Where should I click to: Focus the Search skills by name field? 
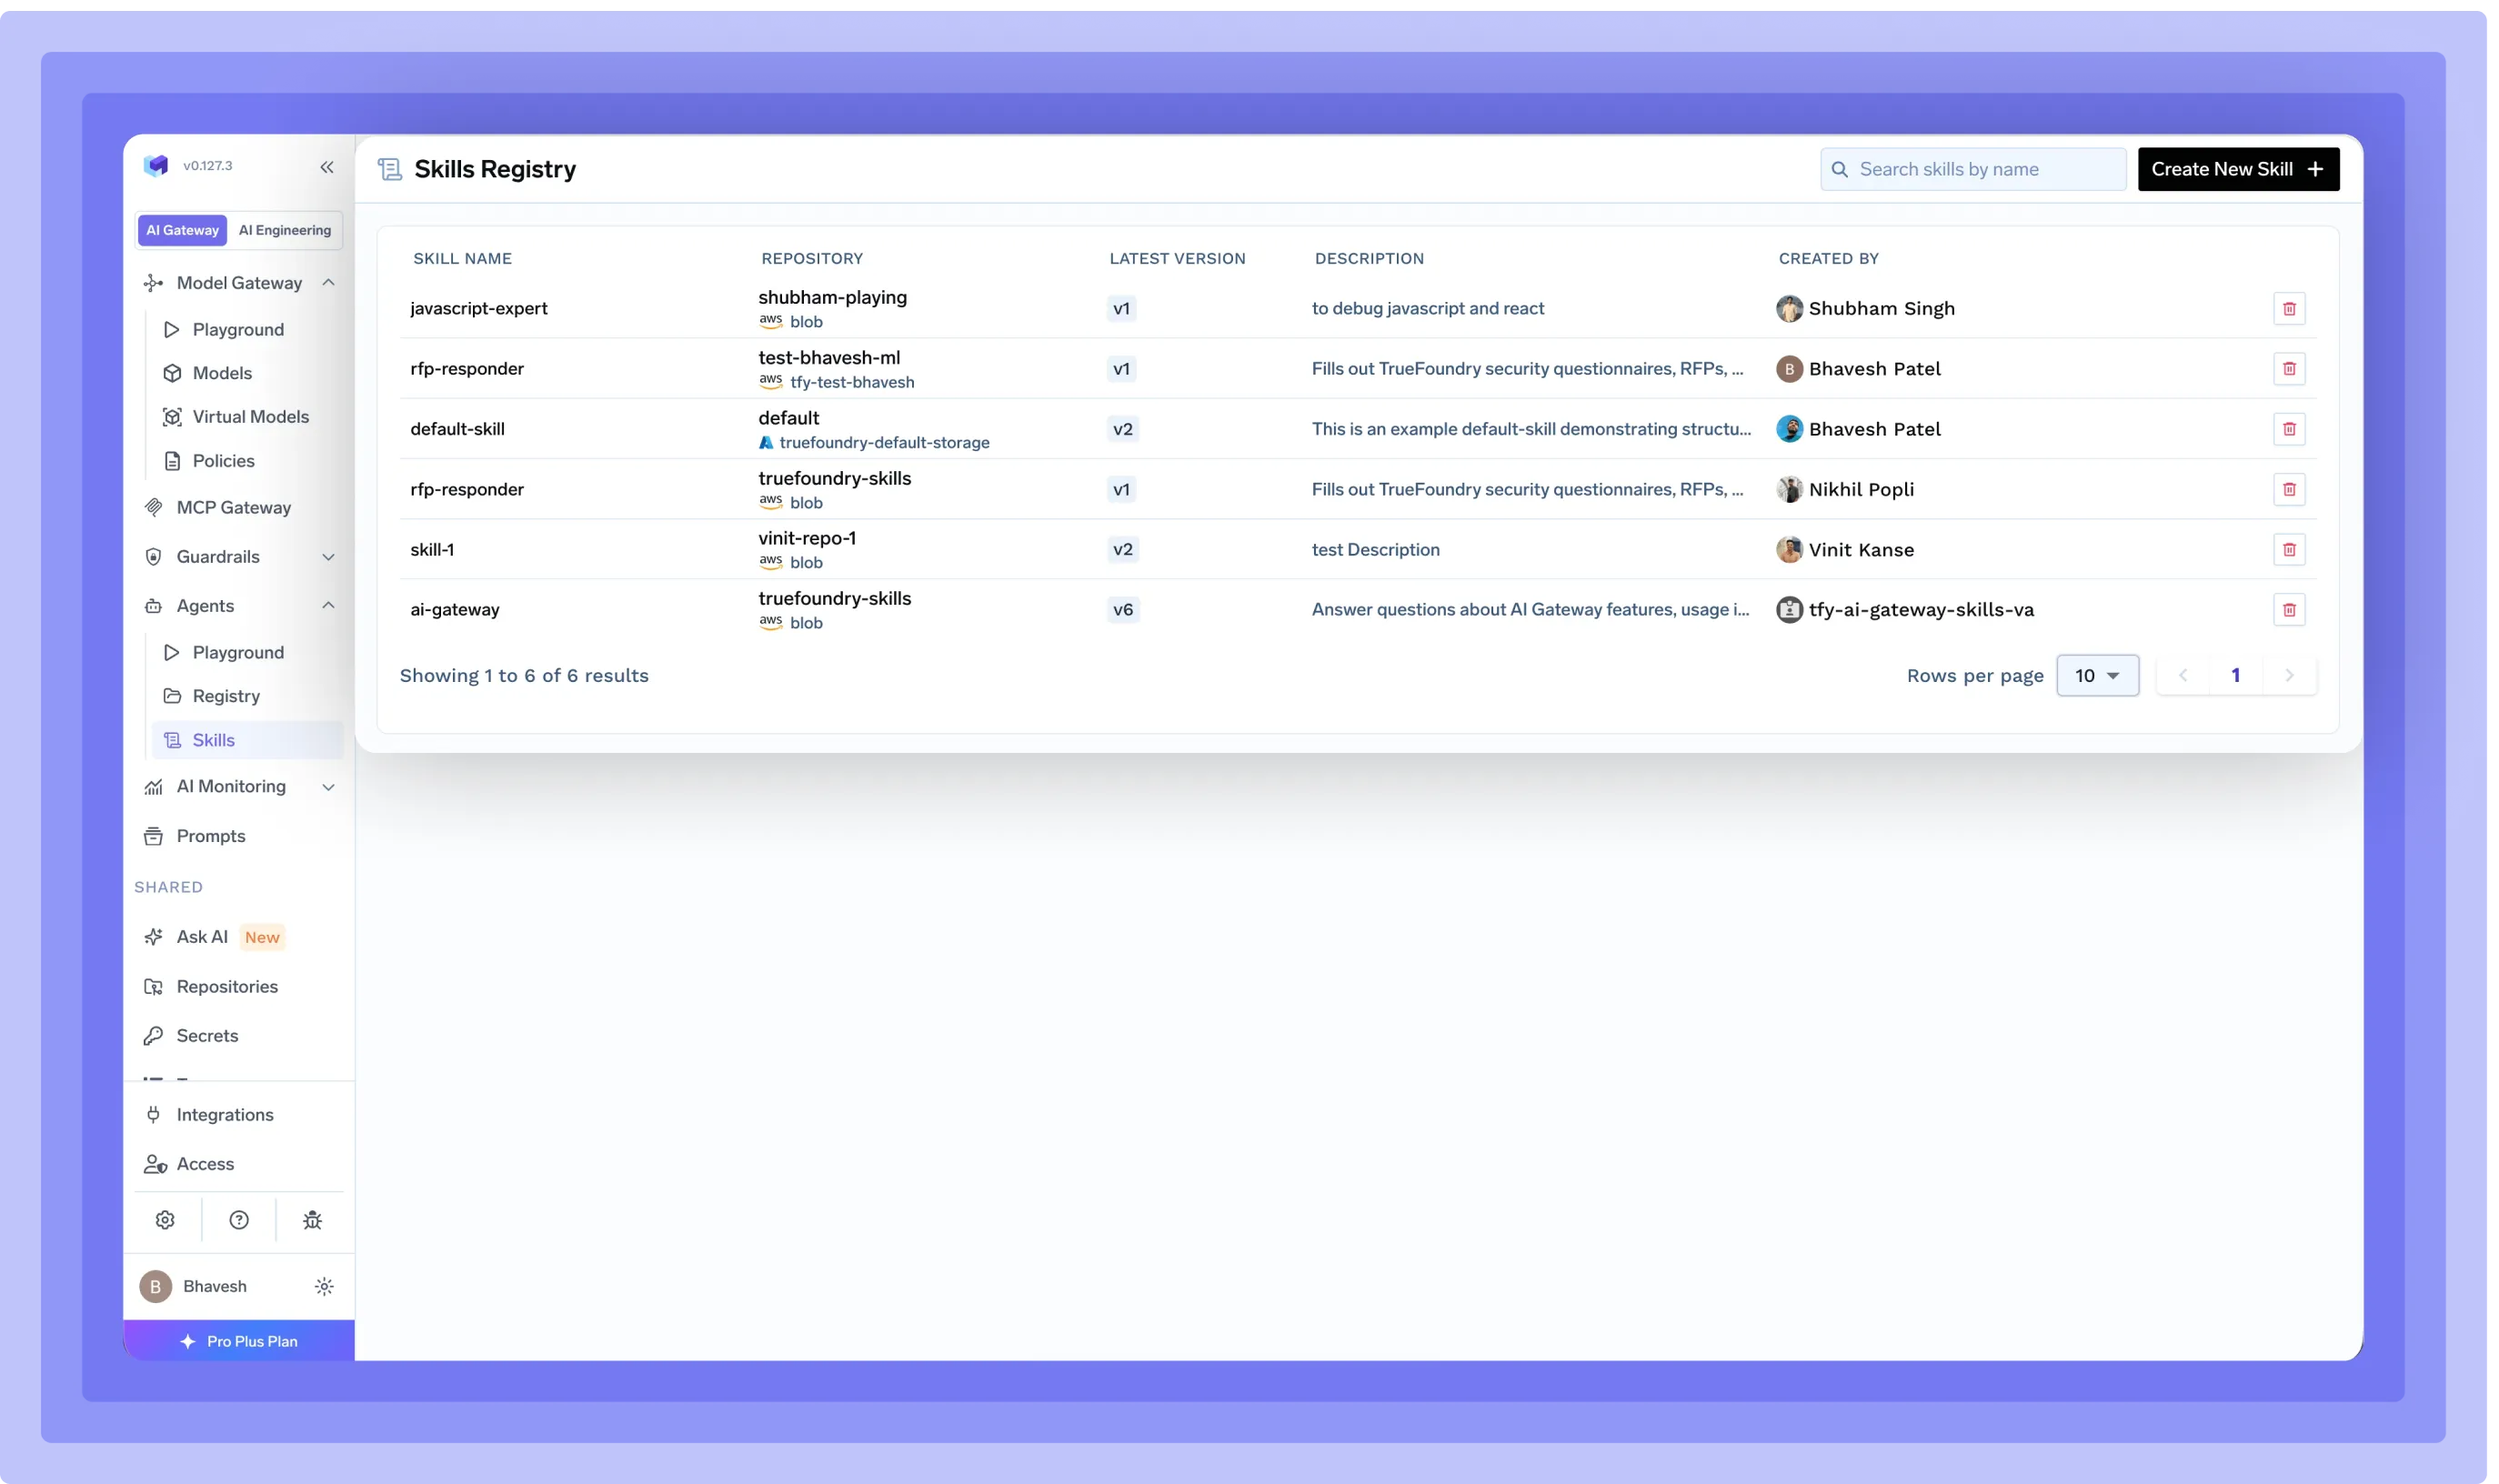pos(1973,169)
